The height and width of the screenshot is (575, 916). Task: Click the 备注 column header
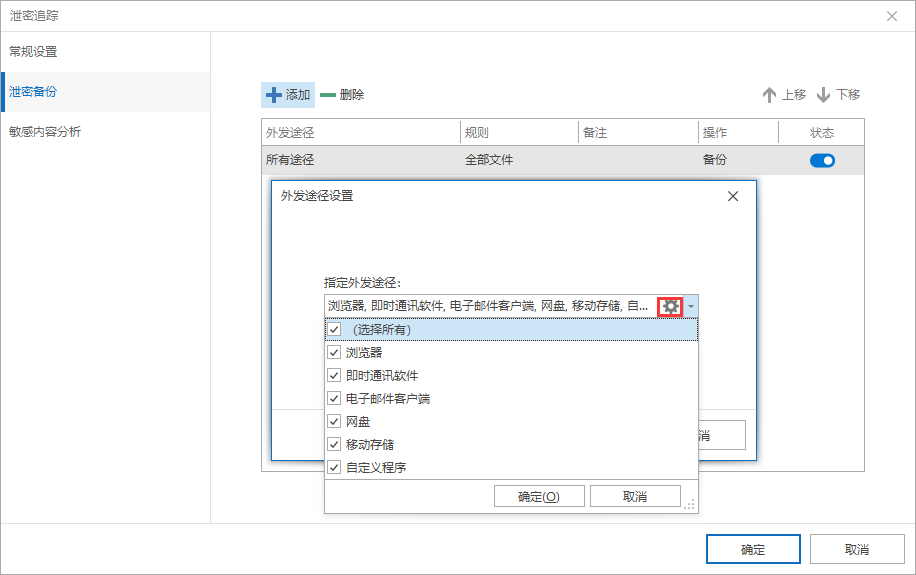pyautogui.click(x=638, y=133)
